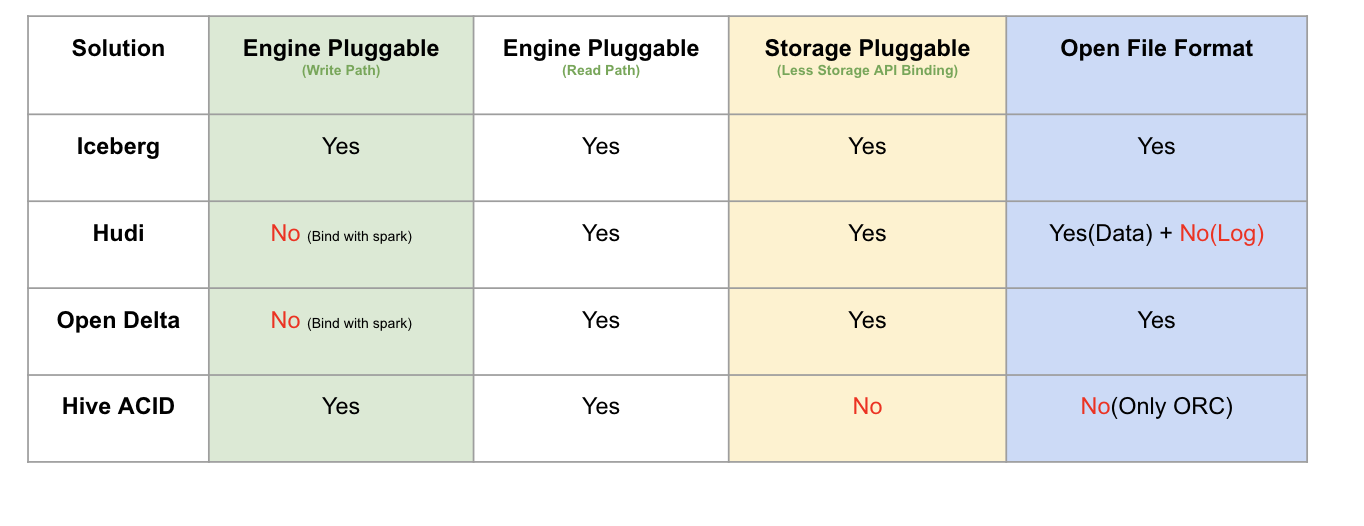Click Hive ACID's Yes under Write Path
This screenshot has width=1364, height=526.
341,406
